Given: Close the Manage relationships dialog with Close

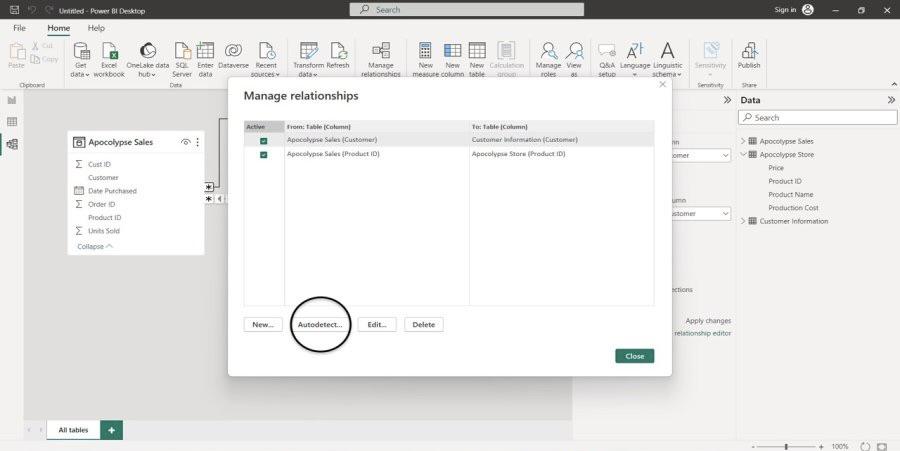Looking at the screenshot, I should [634, 356].
